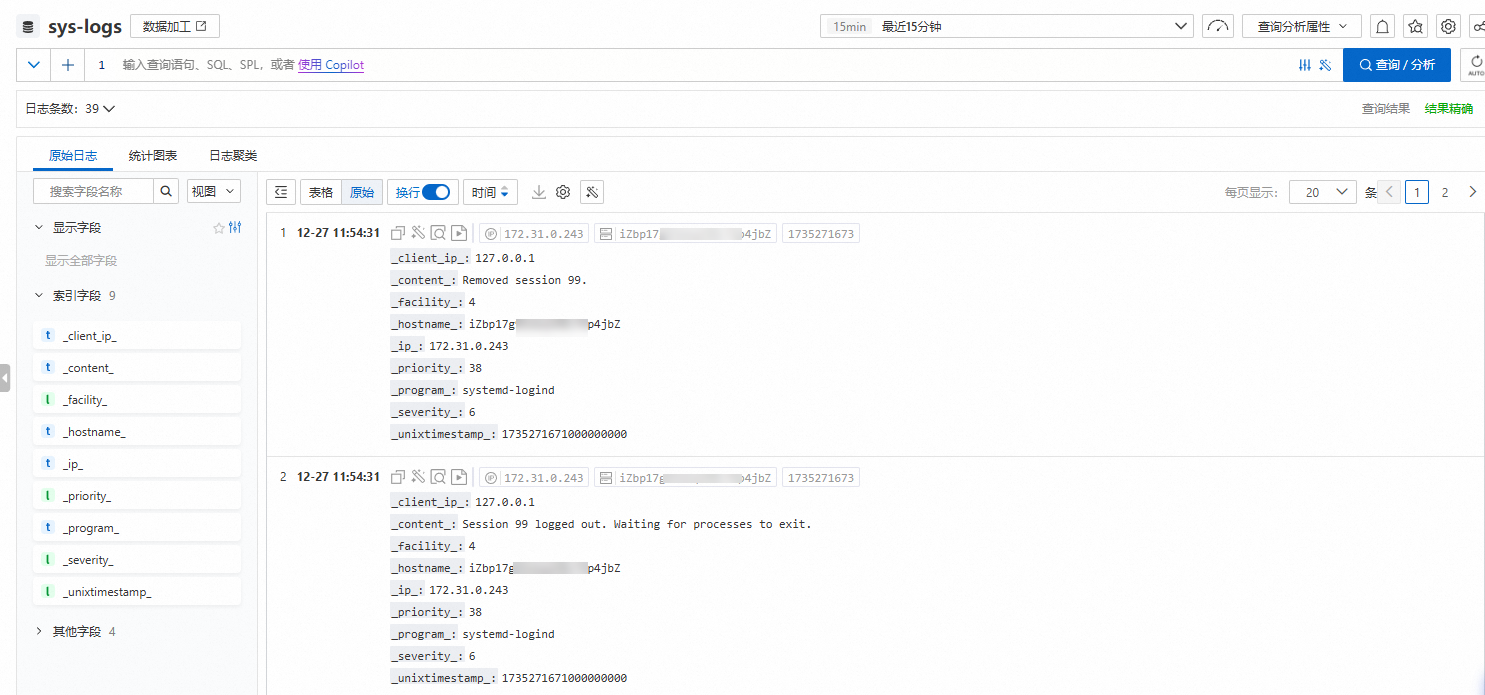Open the per-page 20 rows dropdown

pyautogui.click(x=1322, y=192)
